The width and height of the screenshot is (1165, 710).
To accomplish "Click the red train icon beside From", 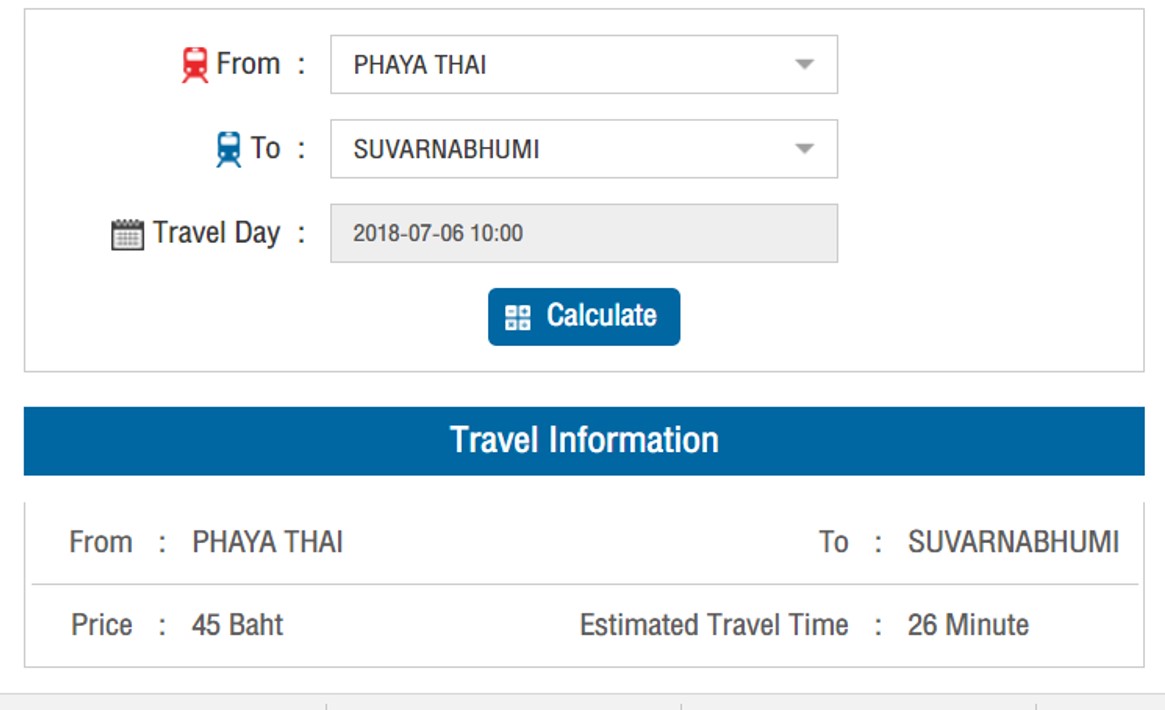I will pyautogui.click(x=195, y=65).
